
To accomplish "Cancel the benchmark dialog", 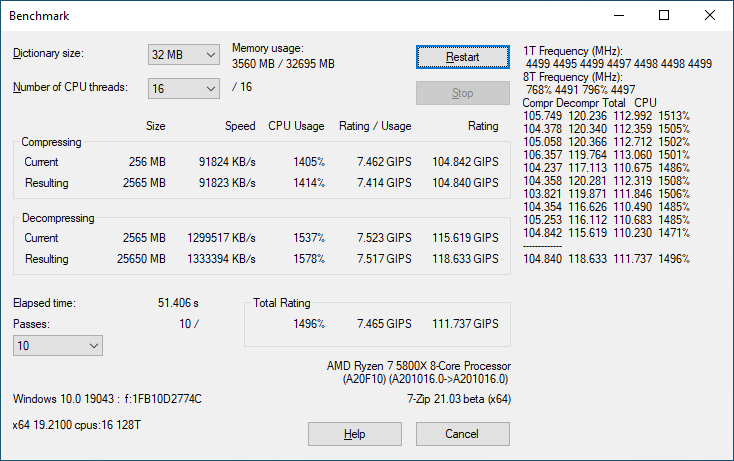I will 462,434.
